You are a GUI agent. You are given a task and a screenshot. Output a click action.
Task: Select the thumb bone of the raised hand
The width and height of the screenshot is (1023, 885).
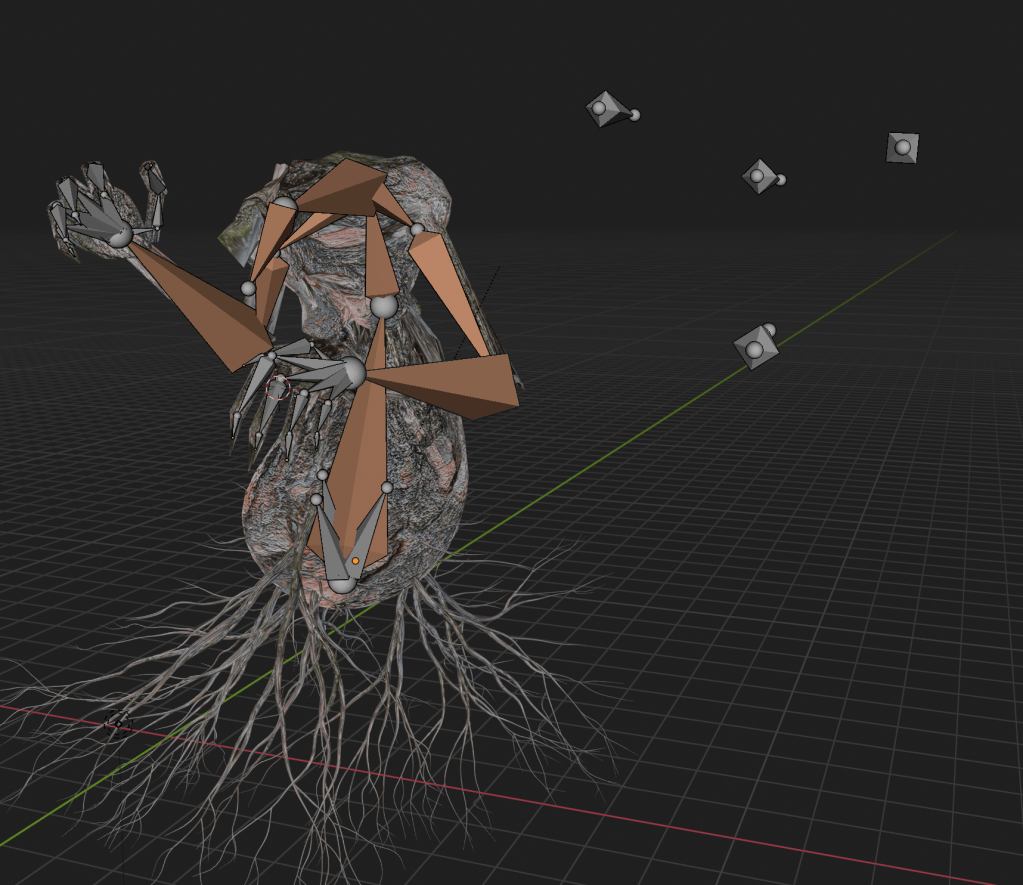click(155, 190)
